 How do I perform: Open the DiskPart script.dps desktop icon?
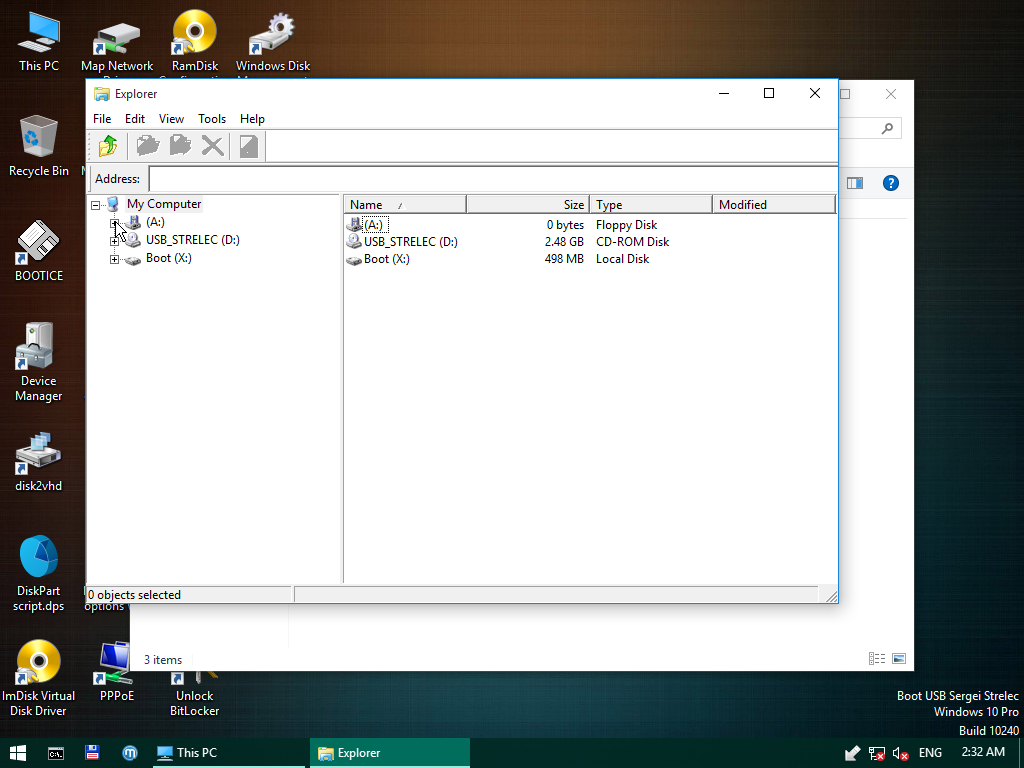39,573
